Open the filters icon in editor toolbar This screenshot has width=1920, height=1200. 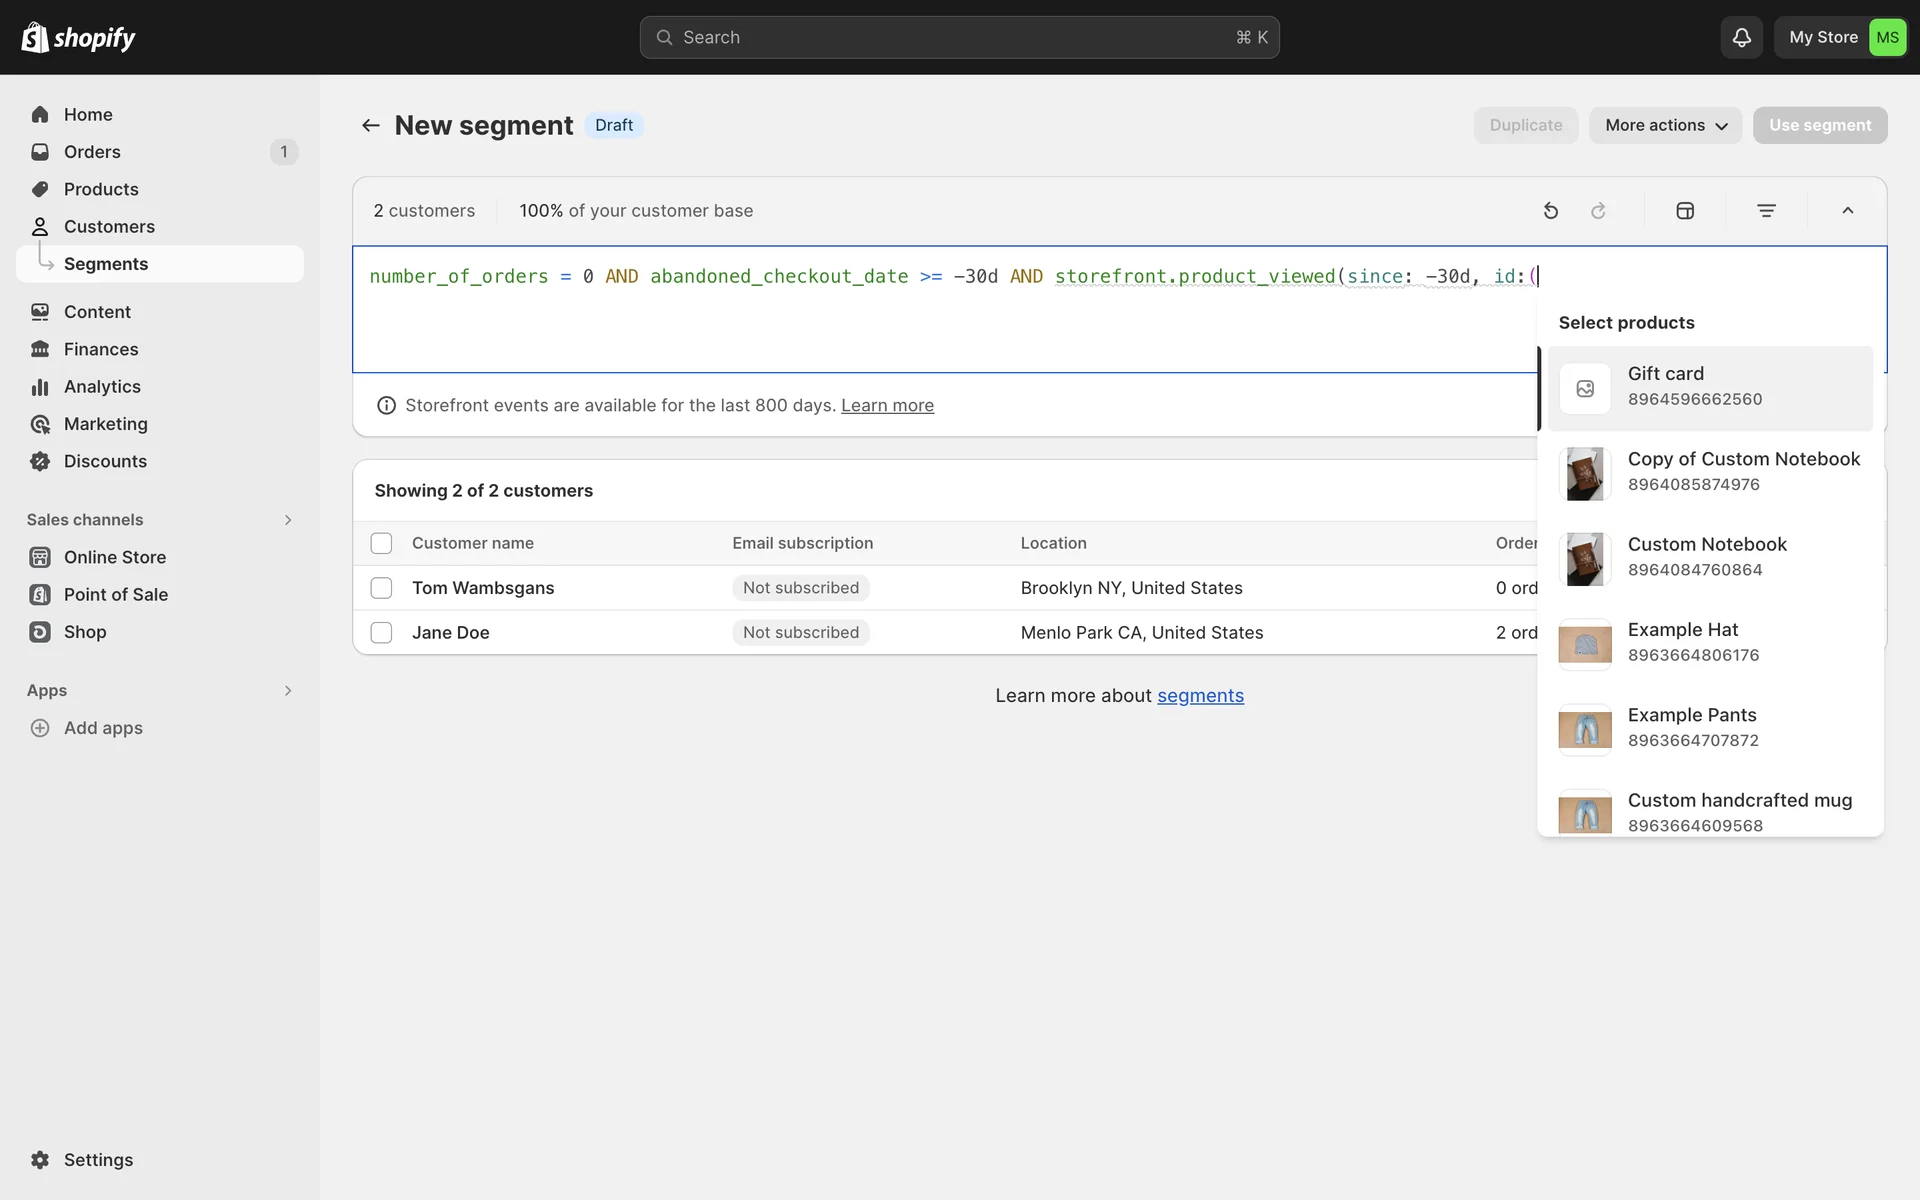(1766, 211)
